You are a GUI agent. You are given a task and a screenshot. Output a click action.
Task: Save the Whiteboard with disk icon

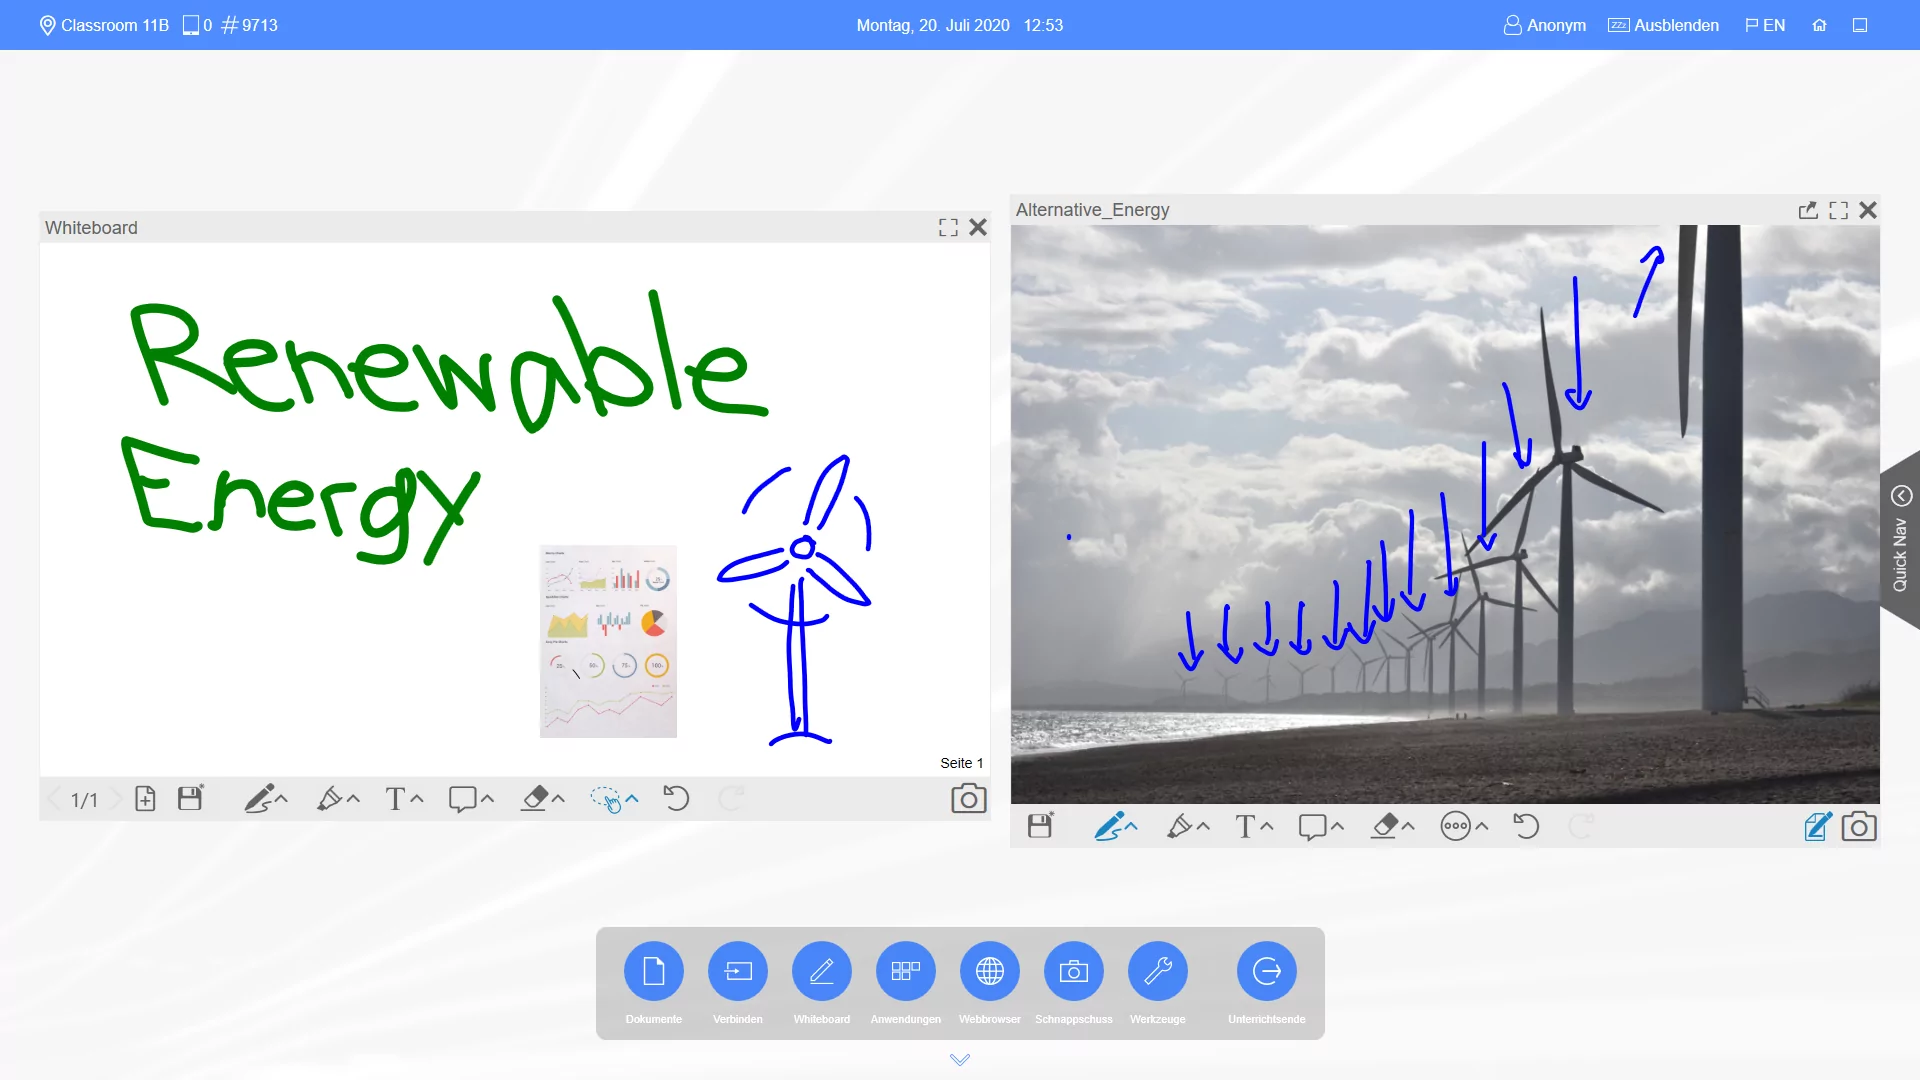190,798
